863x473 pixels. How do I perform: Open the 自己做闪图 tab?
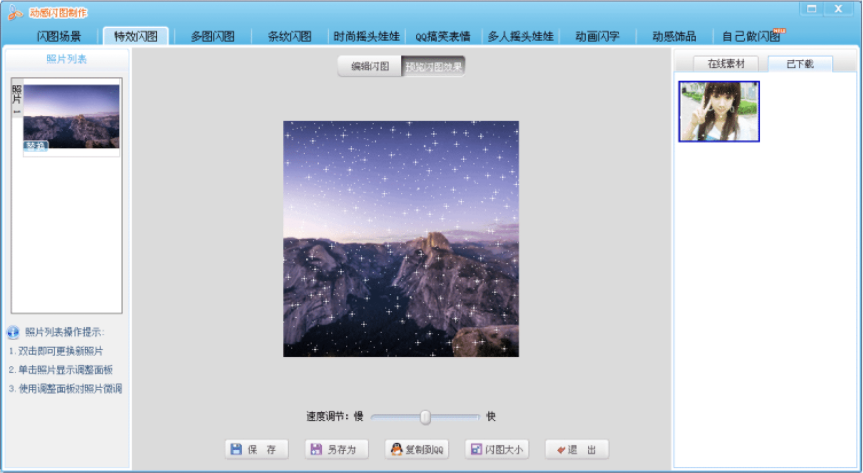[752, 36]
